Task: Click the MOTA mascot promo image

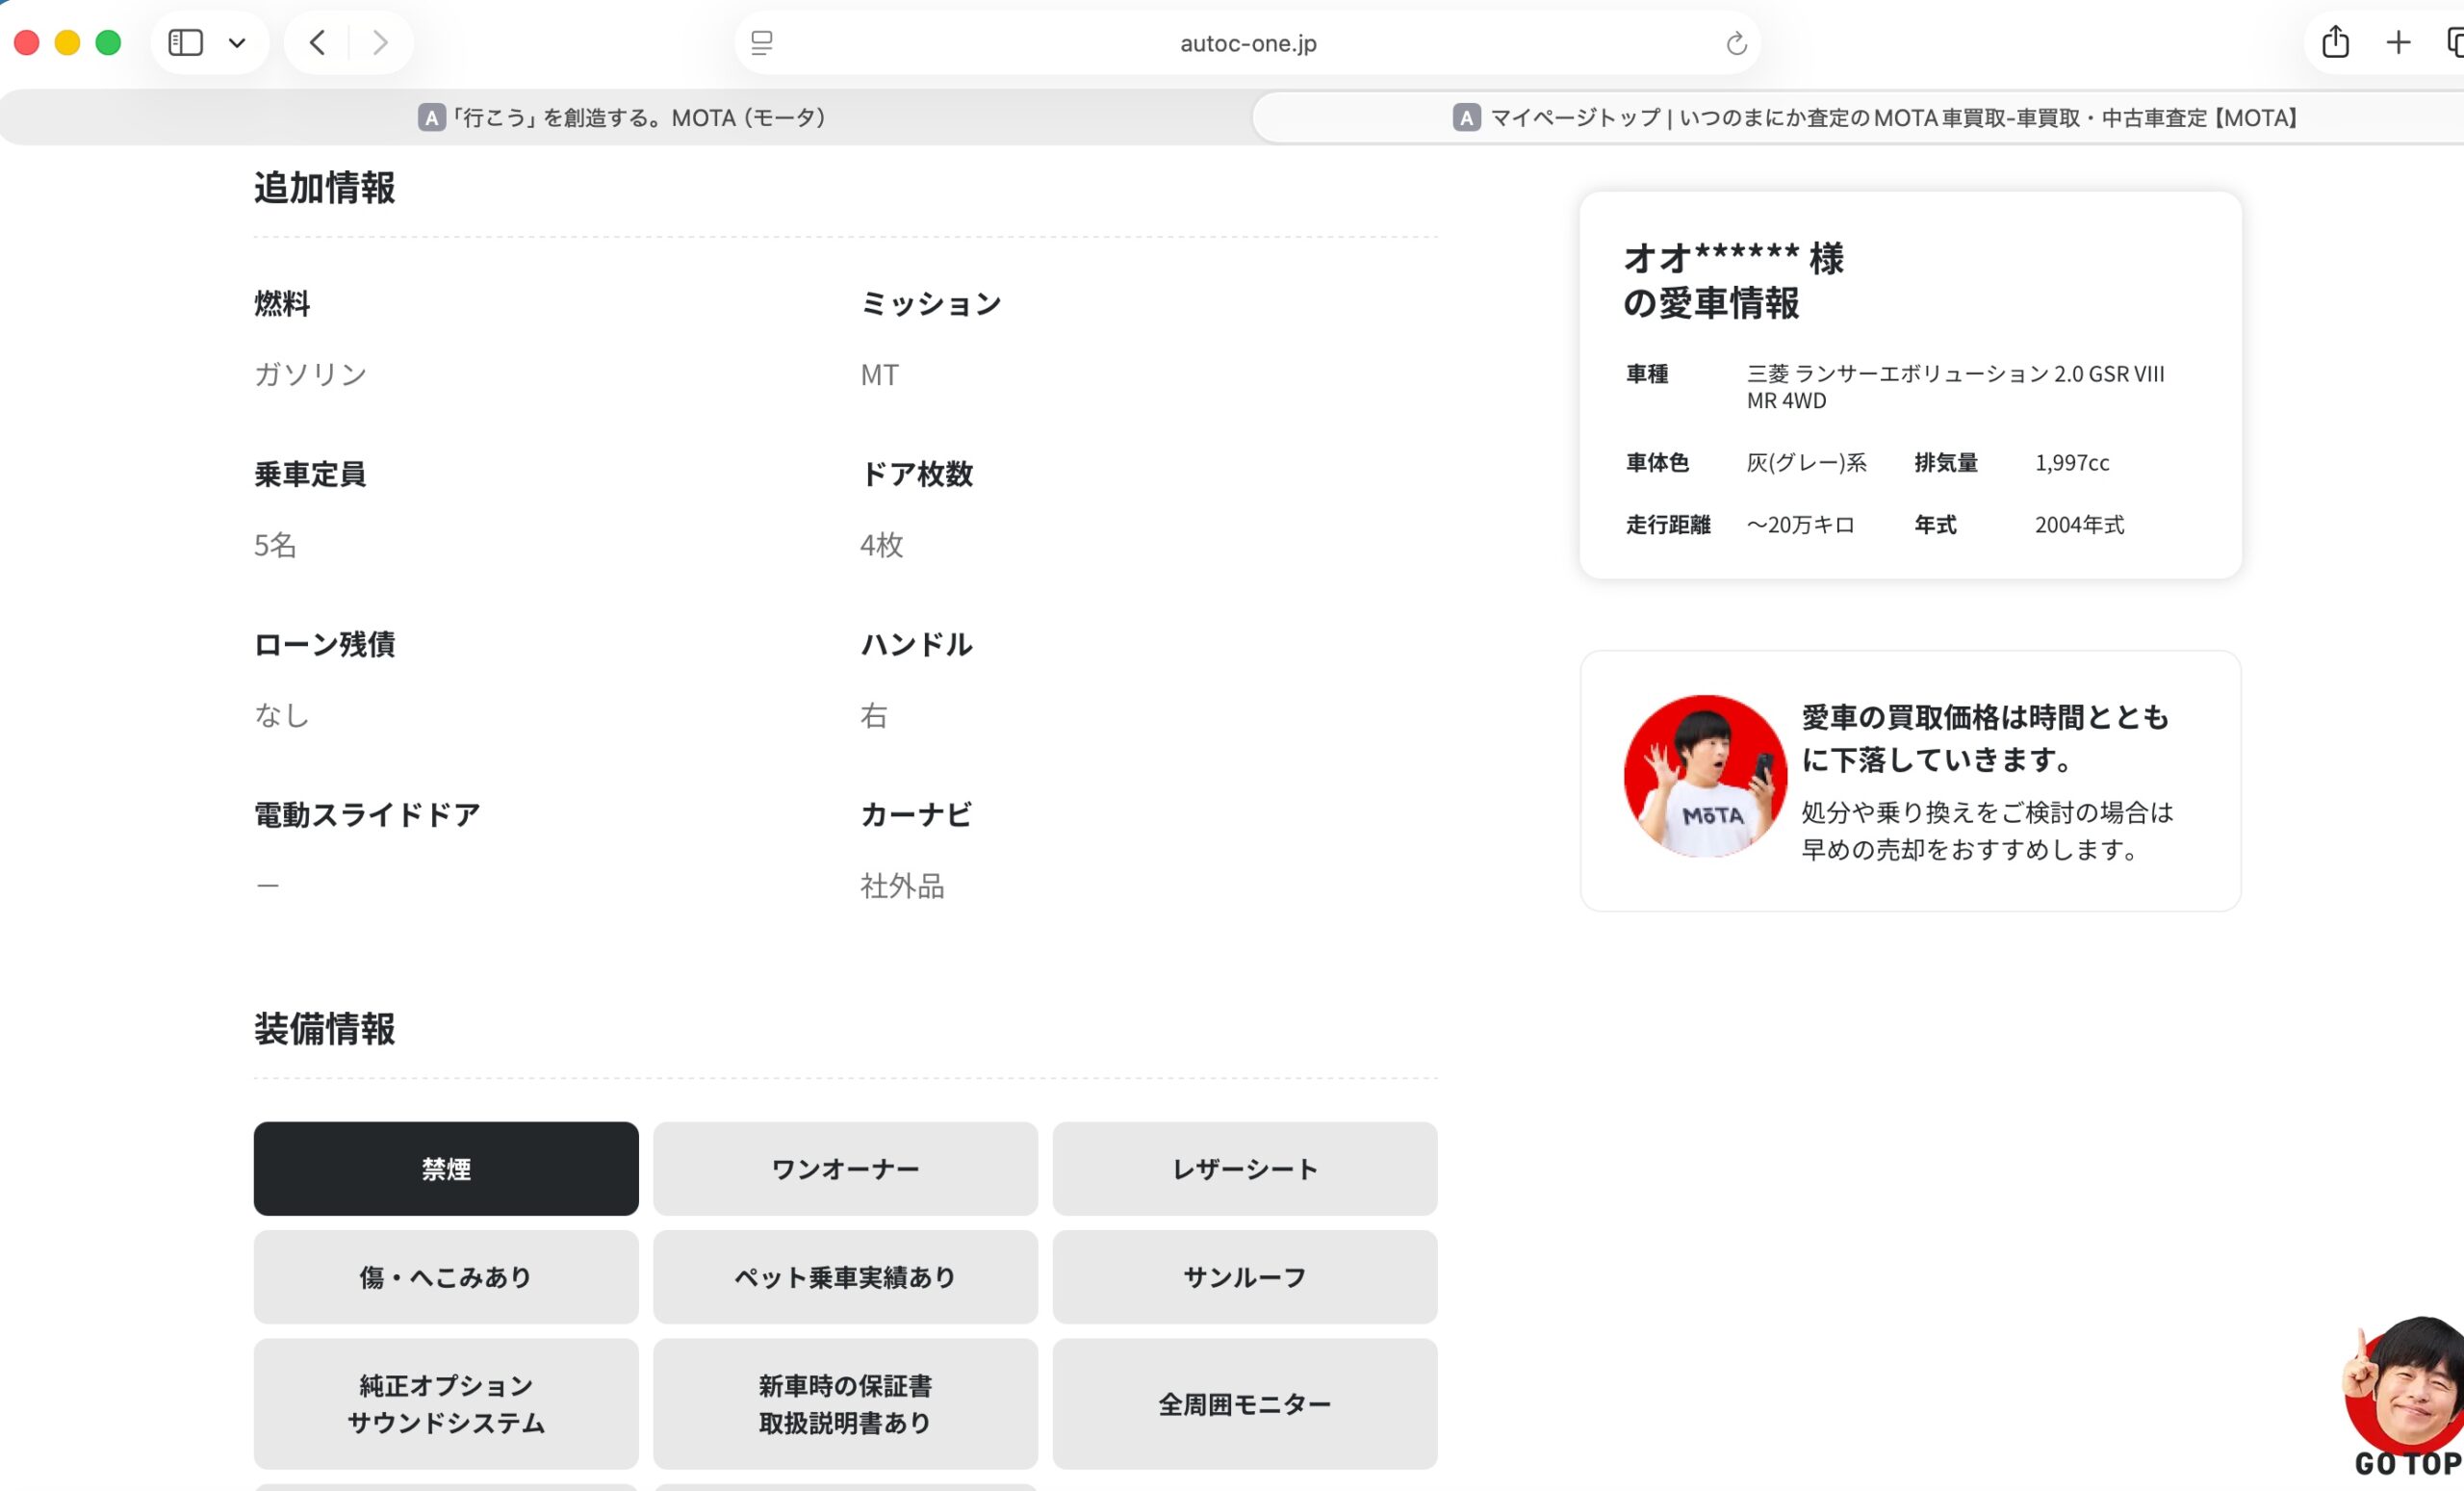Action: [x=1705, y=776]
